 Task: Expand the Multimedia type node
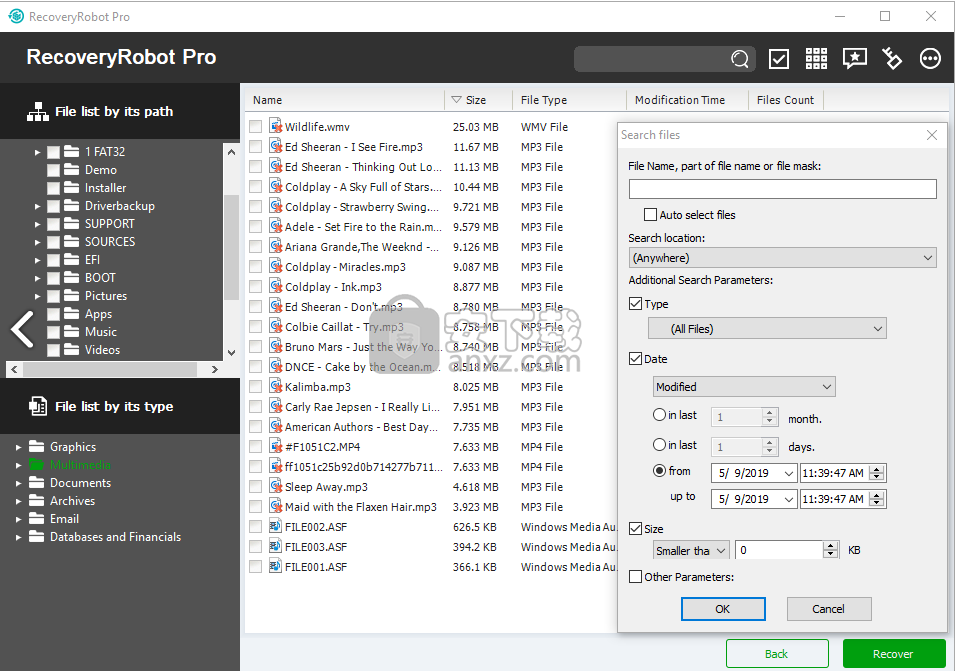18,465
